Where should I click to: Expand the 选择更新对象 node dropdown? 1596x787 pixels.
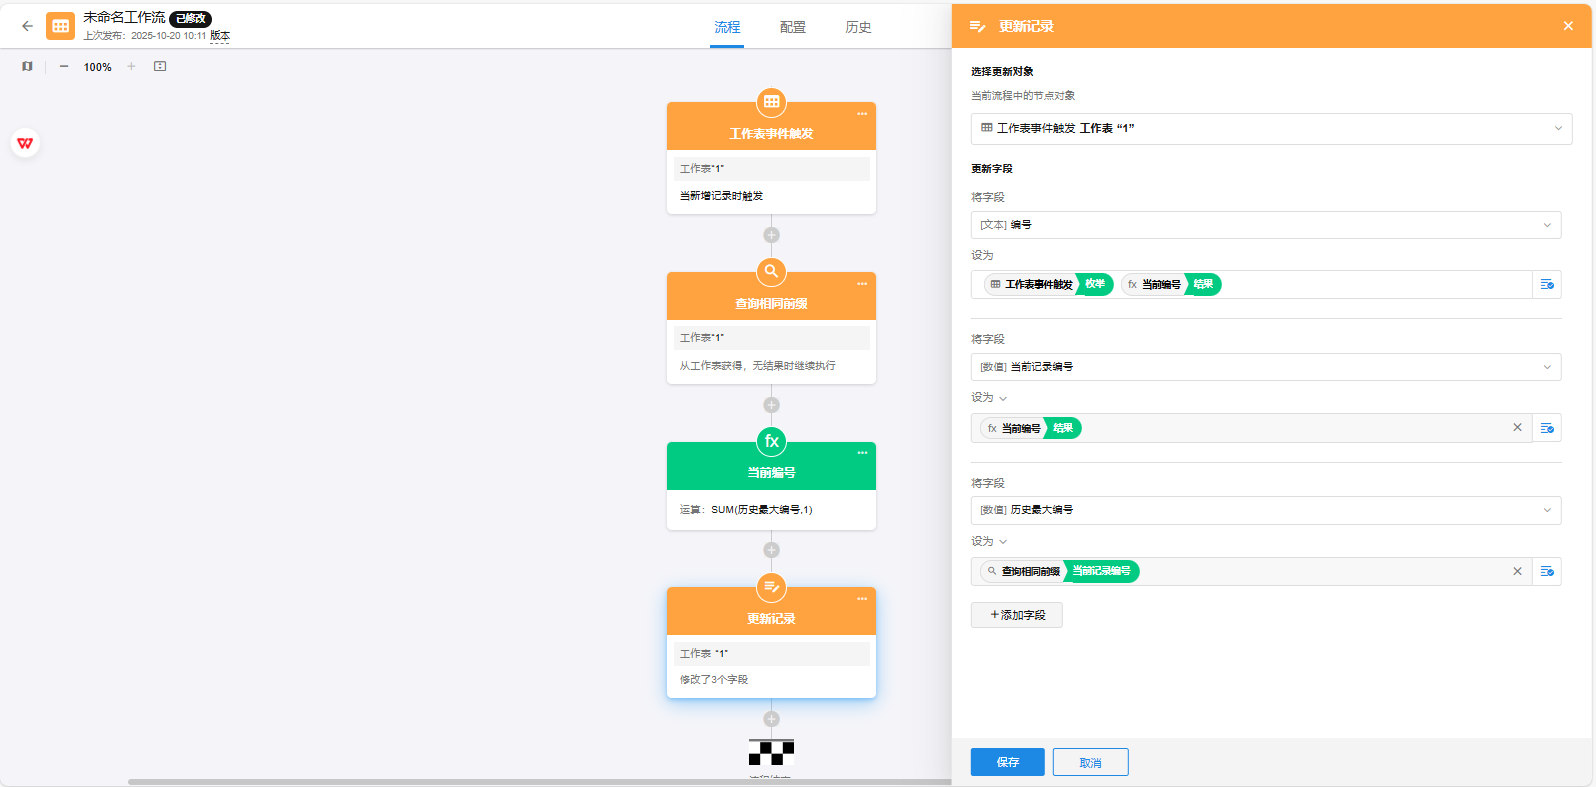pos(1270,128)
